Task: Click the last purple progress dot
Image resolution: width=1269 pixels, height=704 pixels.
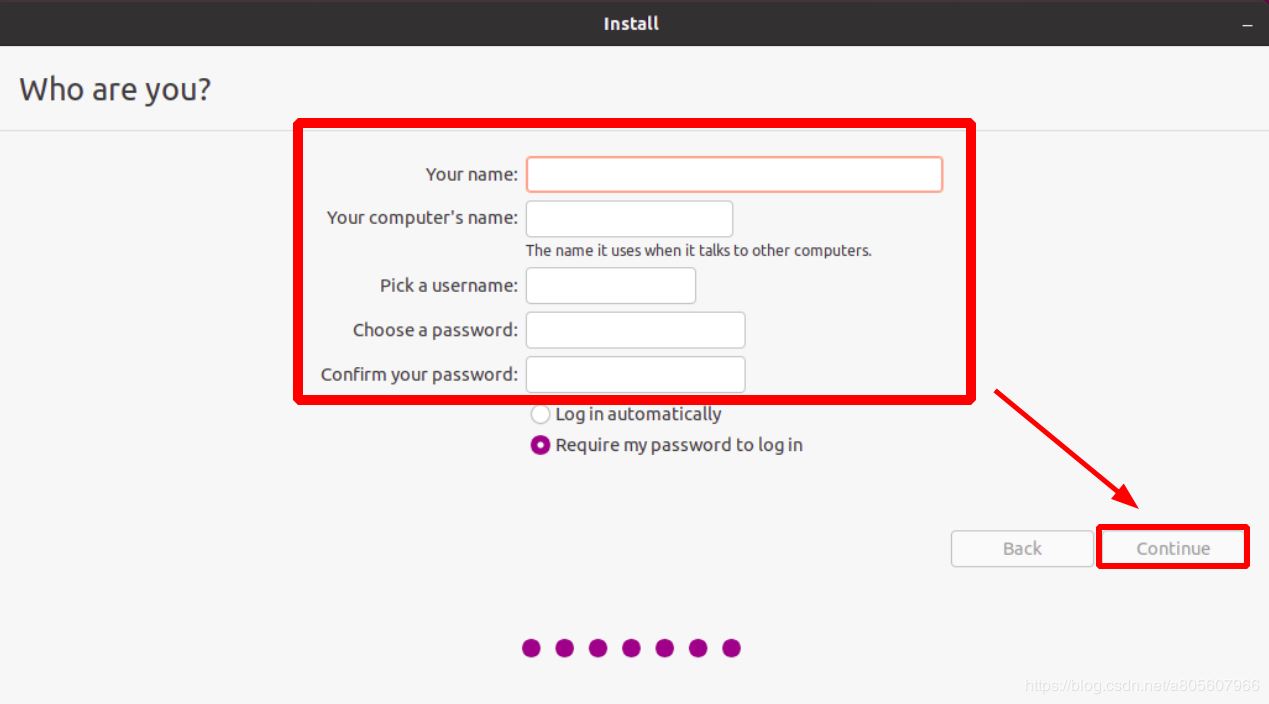Action: 731,648
